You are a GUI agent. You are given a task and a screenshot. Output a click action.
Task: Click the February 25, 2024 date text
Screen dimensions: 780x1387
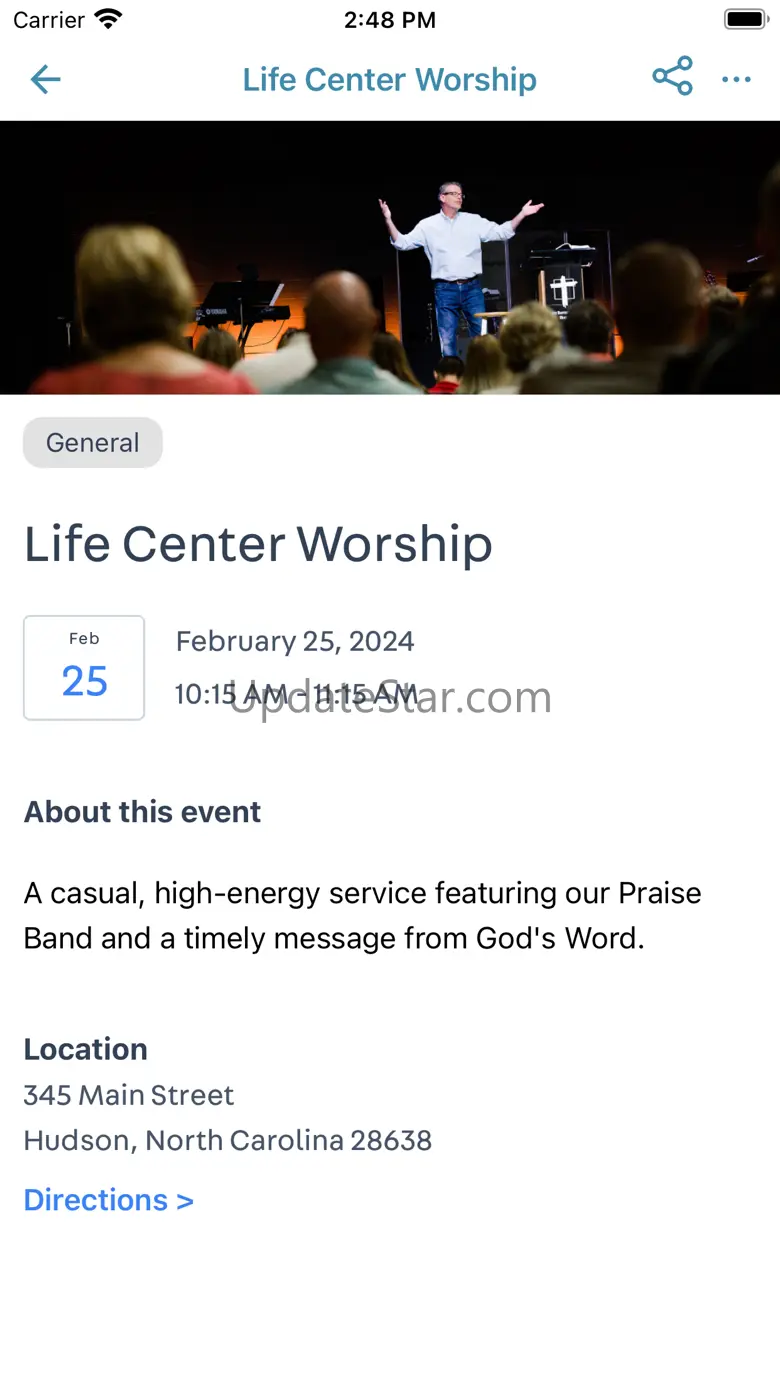(295, 641)
